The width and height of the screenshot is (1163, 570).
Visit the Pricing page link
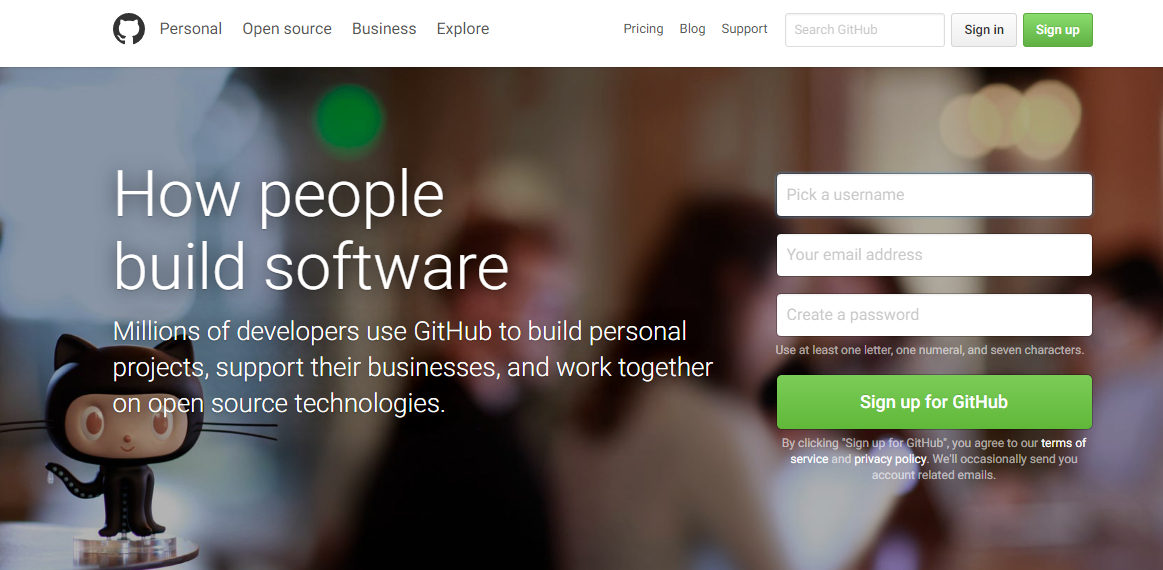(x=643, y=29)
